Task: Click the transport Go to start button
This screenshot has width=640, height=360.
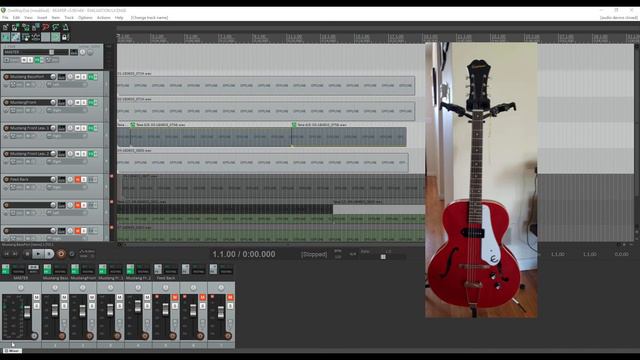Action: click(7, 254)
